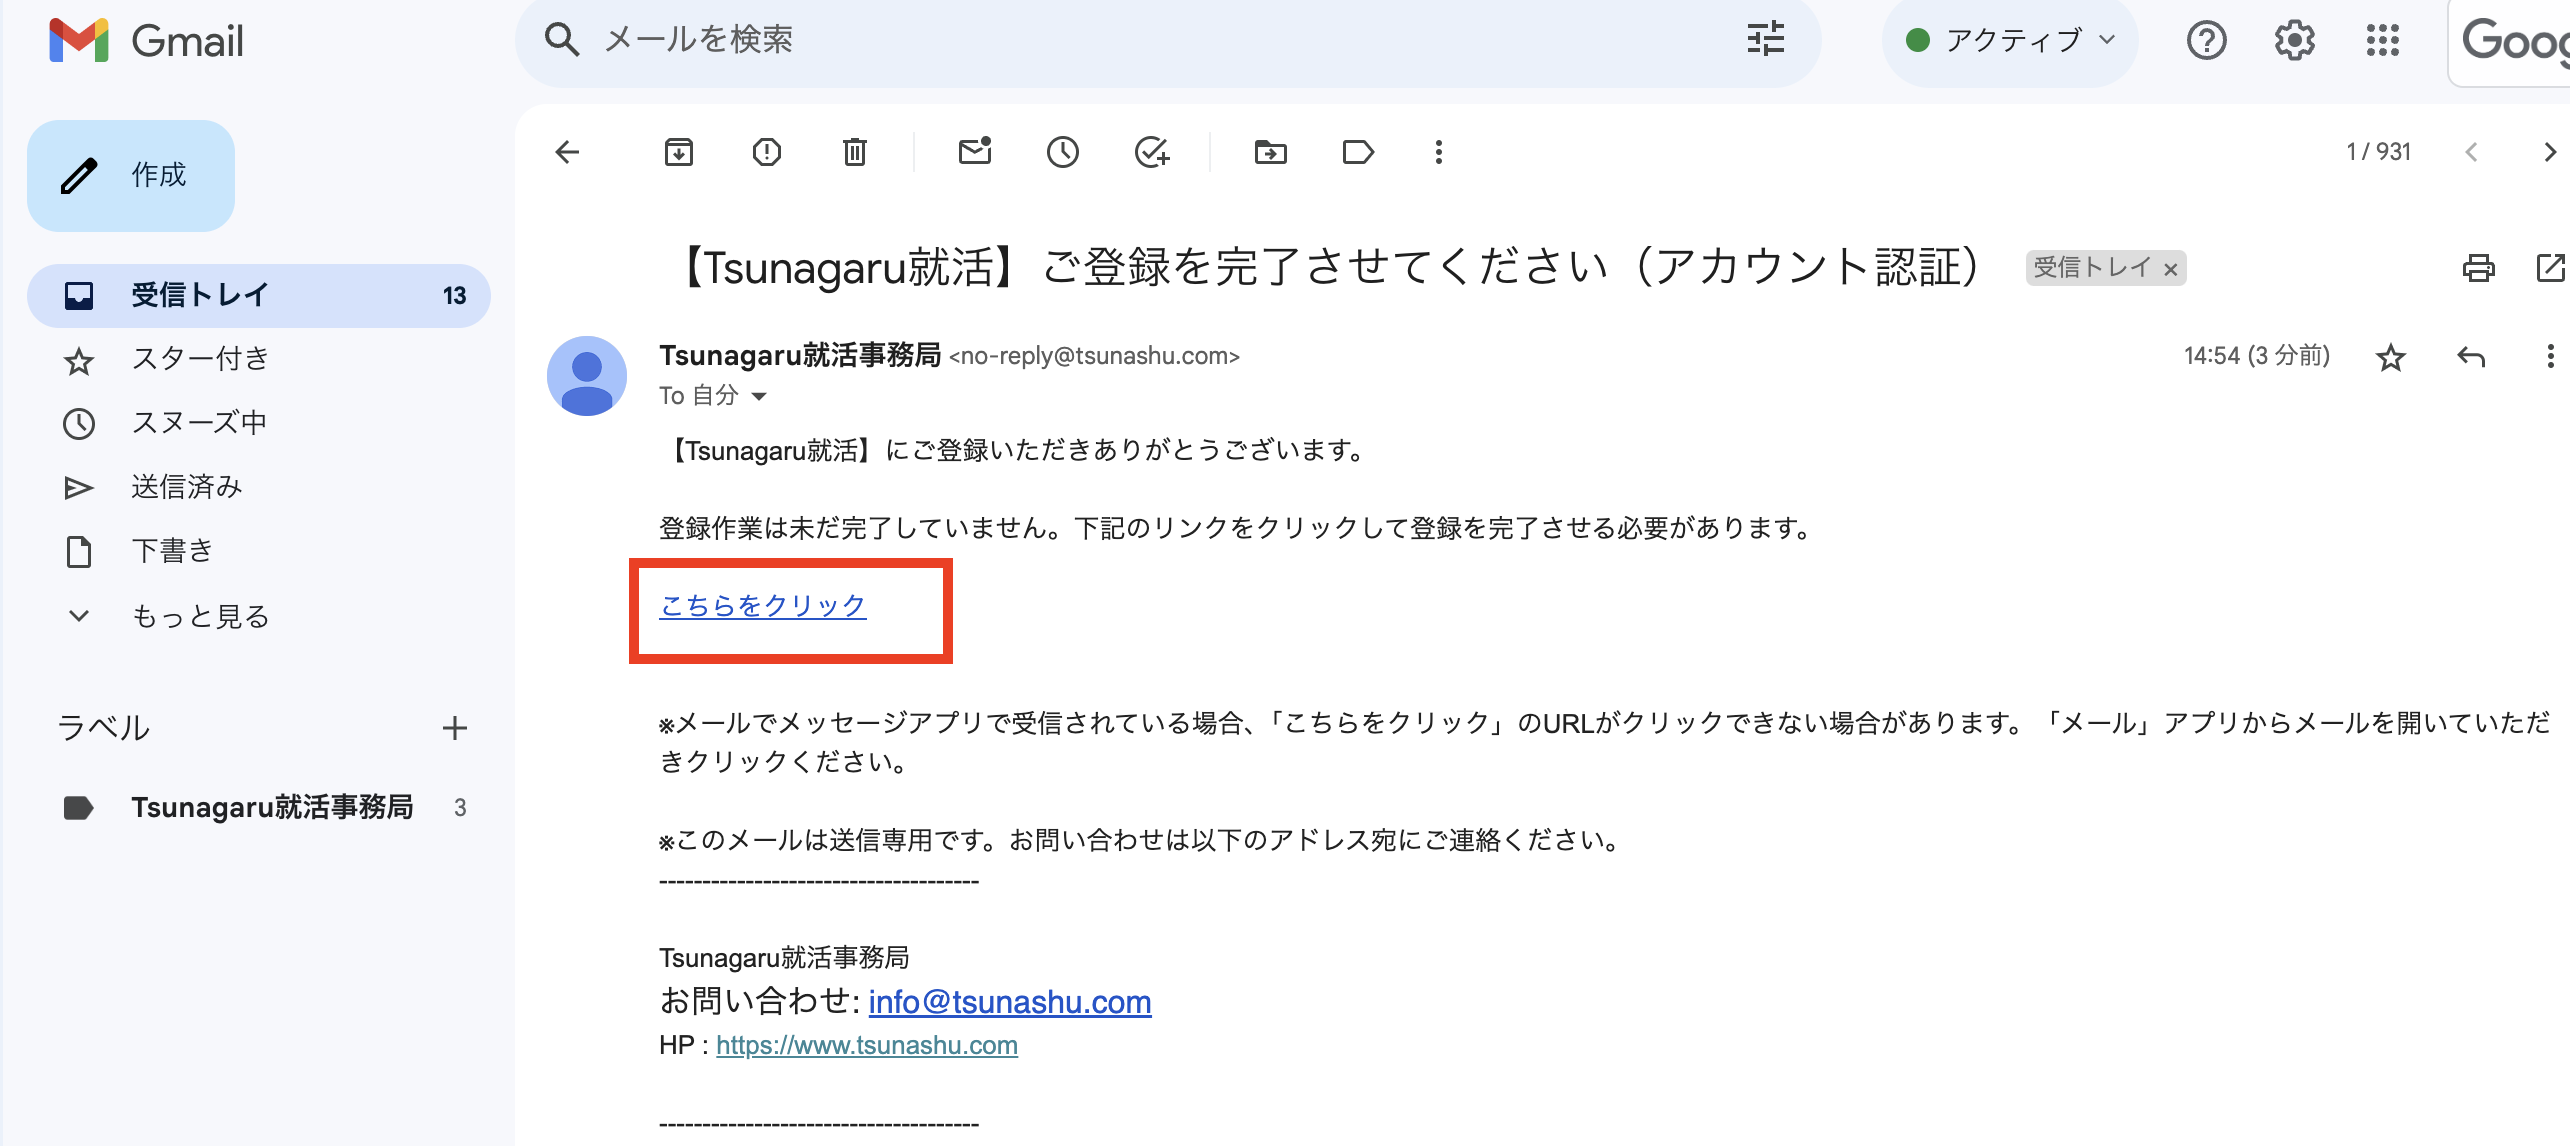This screenshot has width=2570, height=1146.
Task: Open Settings gear icon
Action: tap(2294, 41)
